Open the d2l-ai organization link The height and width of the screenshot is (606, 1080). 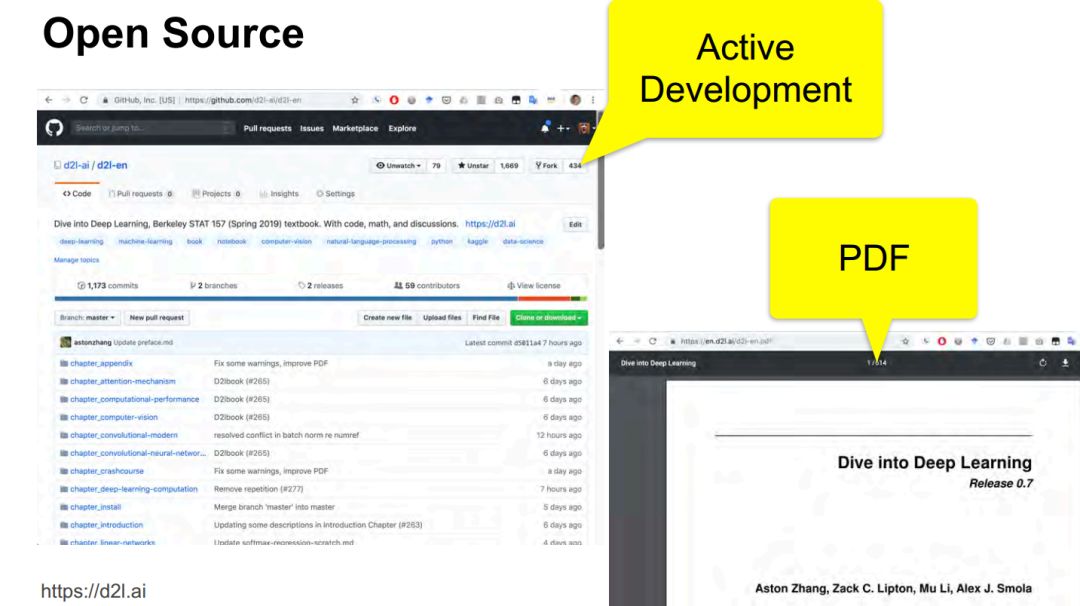[76, 165]
